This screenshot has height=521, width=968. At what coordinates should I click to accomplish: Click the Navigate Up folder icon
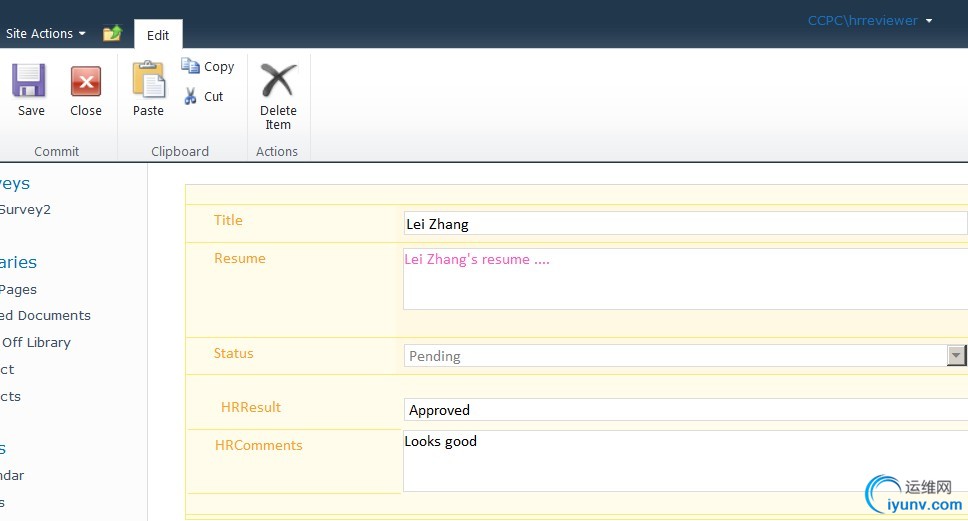pos(112,33)
